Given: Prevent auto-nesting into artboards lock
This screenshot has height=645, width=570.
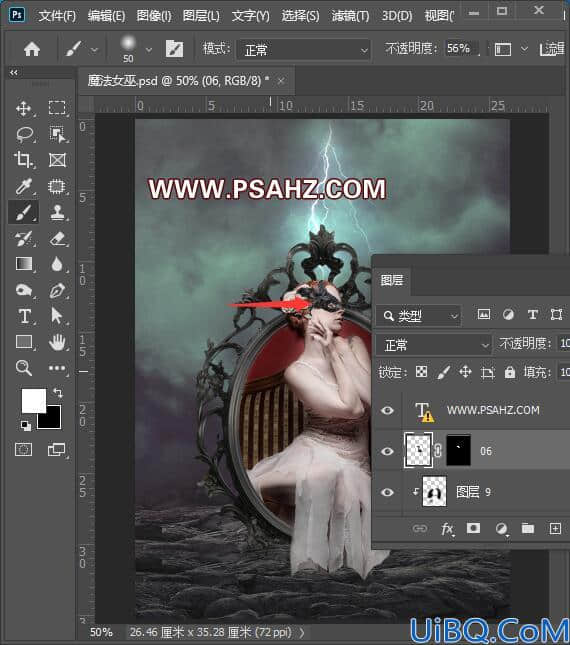Looking at the screenshot, I should pyautogui.click(x=487, y=373).
